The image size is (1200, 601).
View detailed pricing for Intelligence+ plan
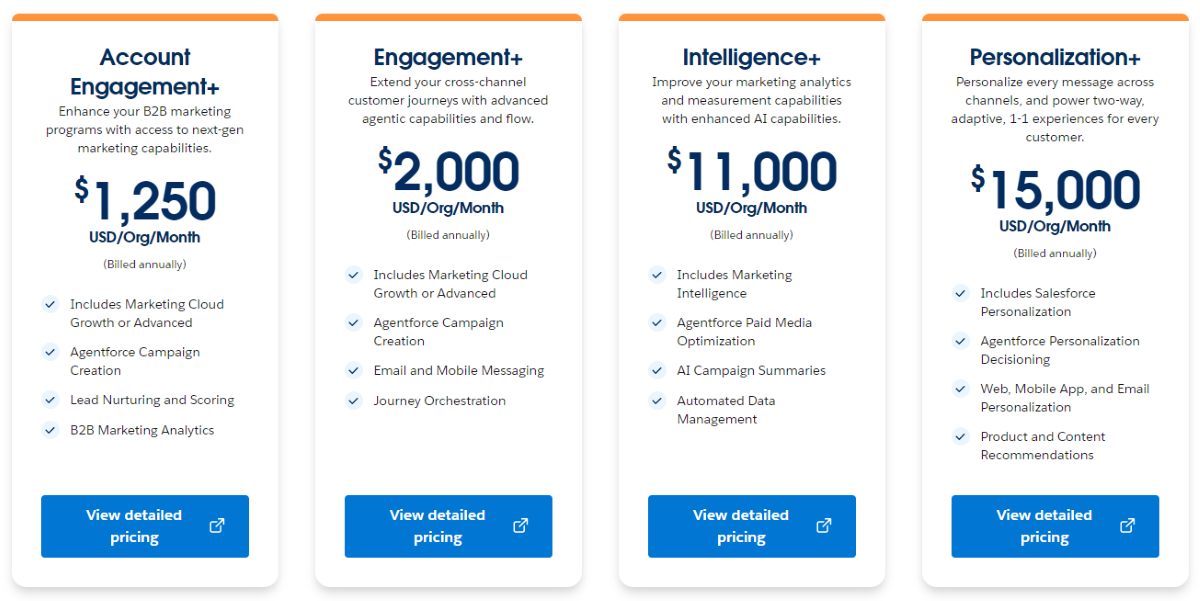click(x=741, y=526)
